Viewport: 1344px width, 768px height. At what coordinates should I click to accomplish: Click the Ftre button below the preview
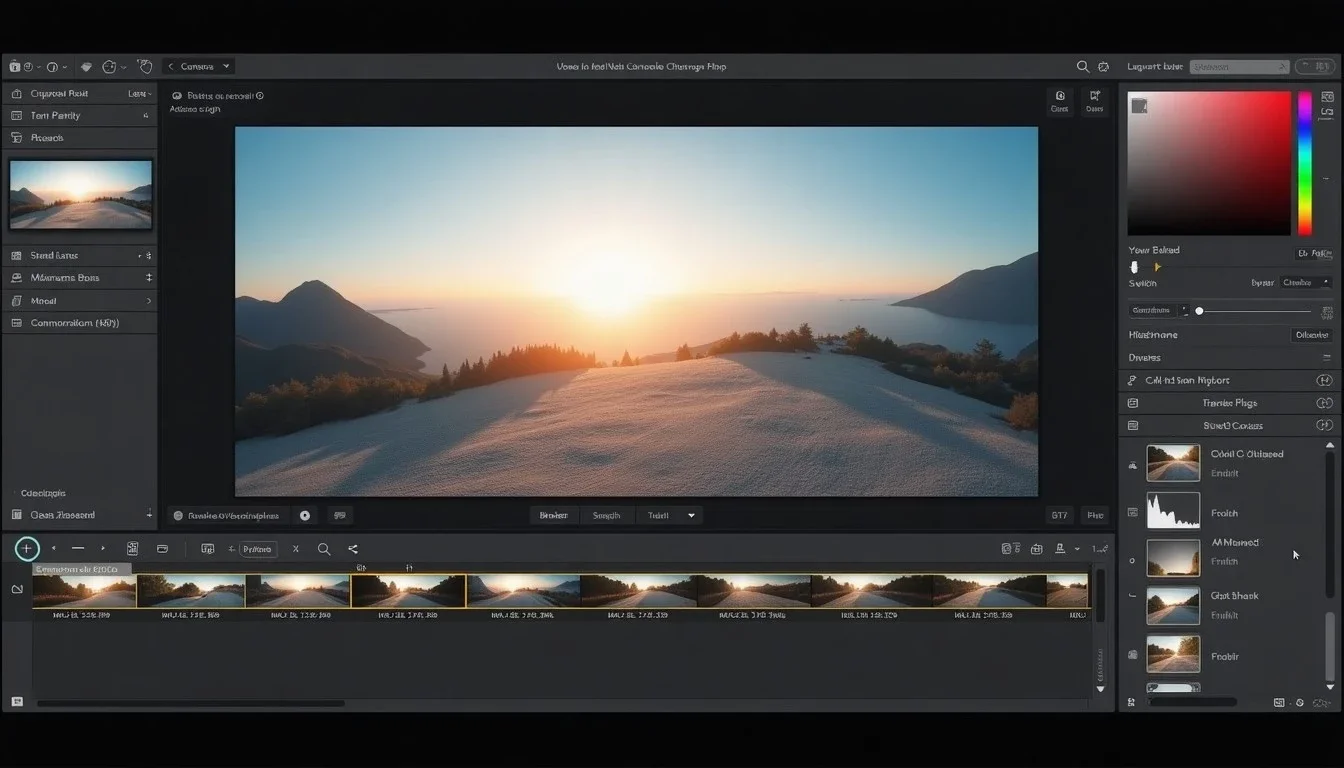(x=1096, y=516)
